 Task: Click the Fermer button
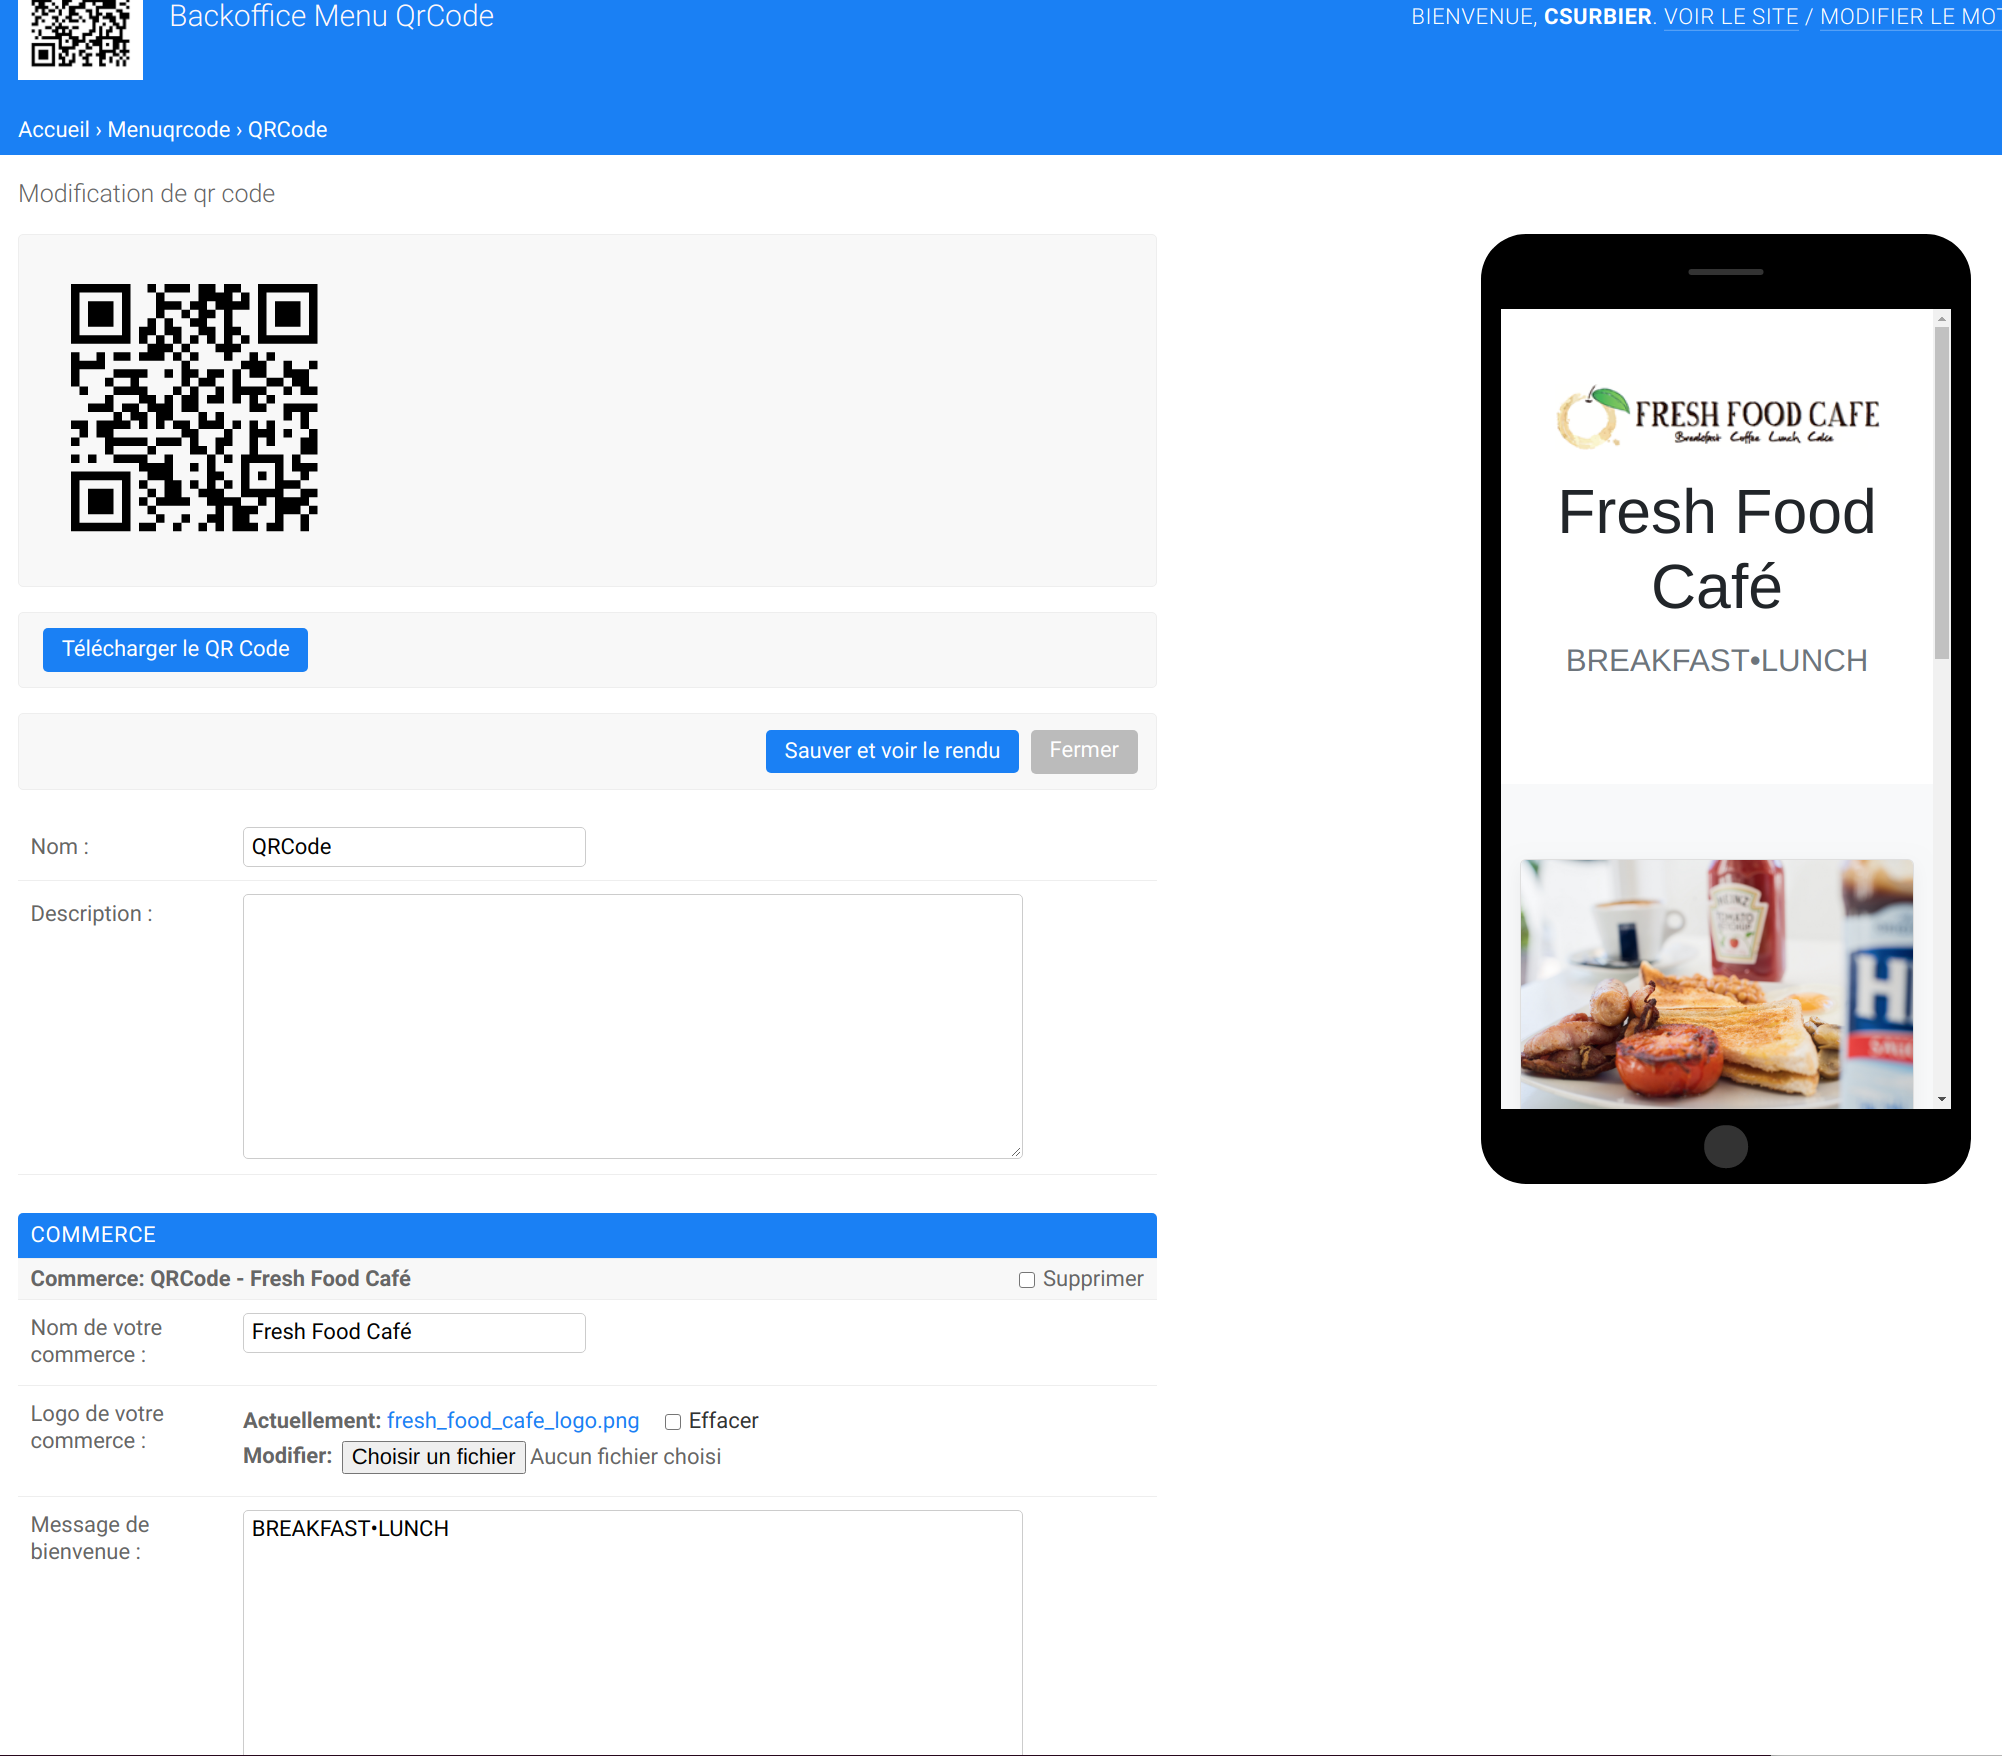point(1083,751)
